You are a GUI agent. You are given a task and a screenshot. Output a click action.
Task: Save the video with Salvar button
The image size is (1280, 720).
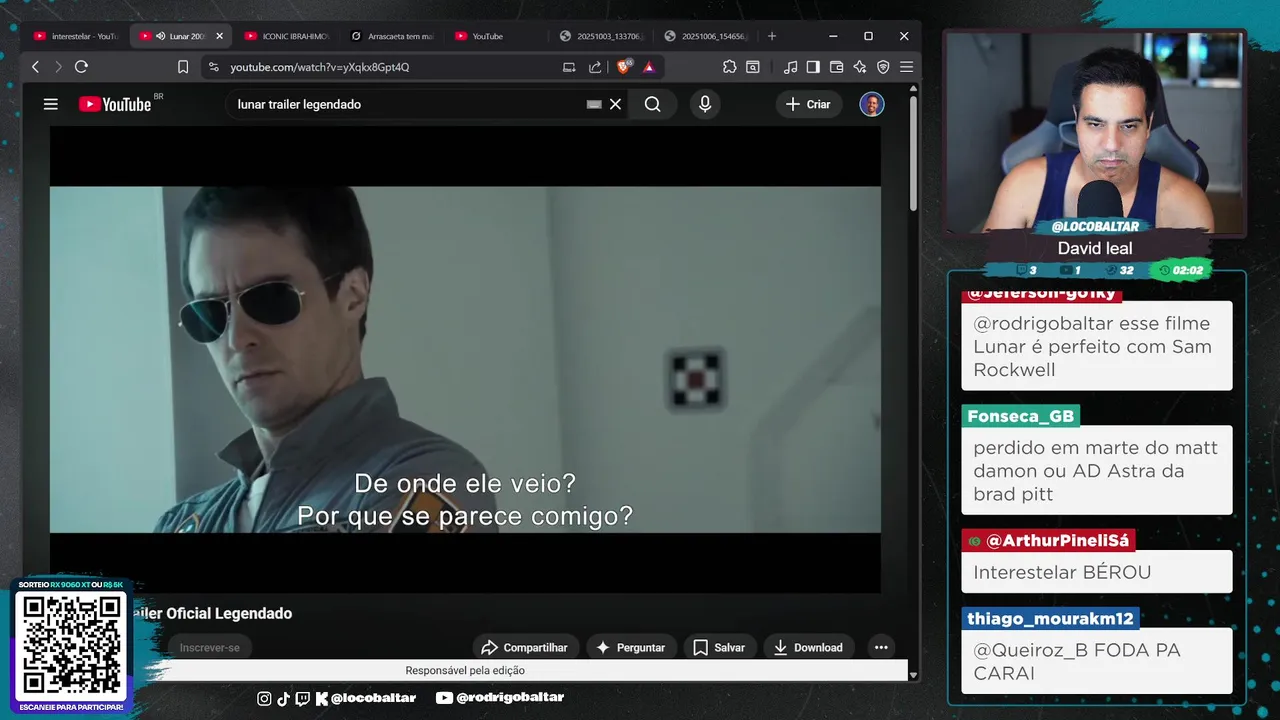coord(719,648)
